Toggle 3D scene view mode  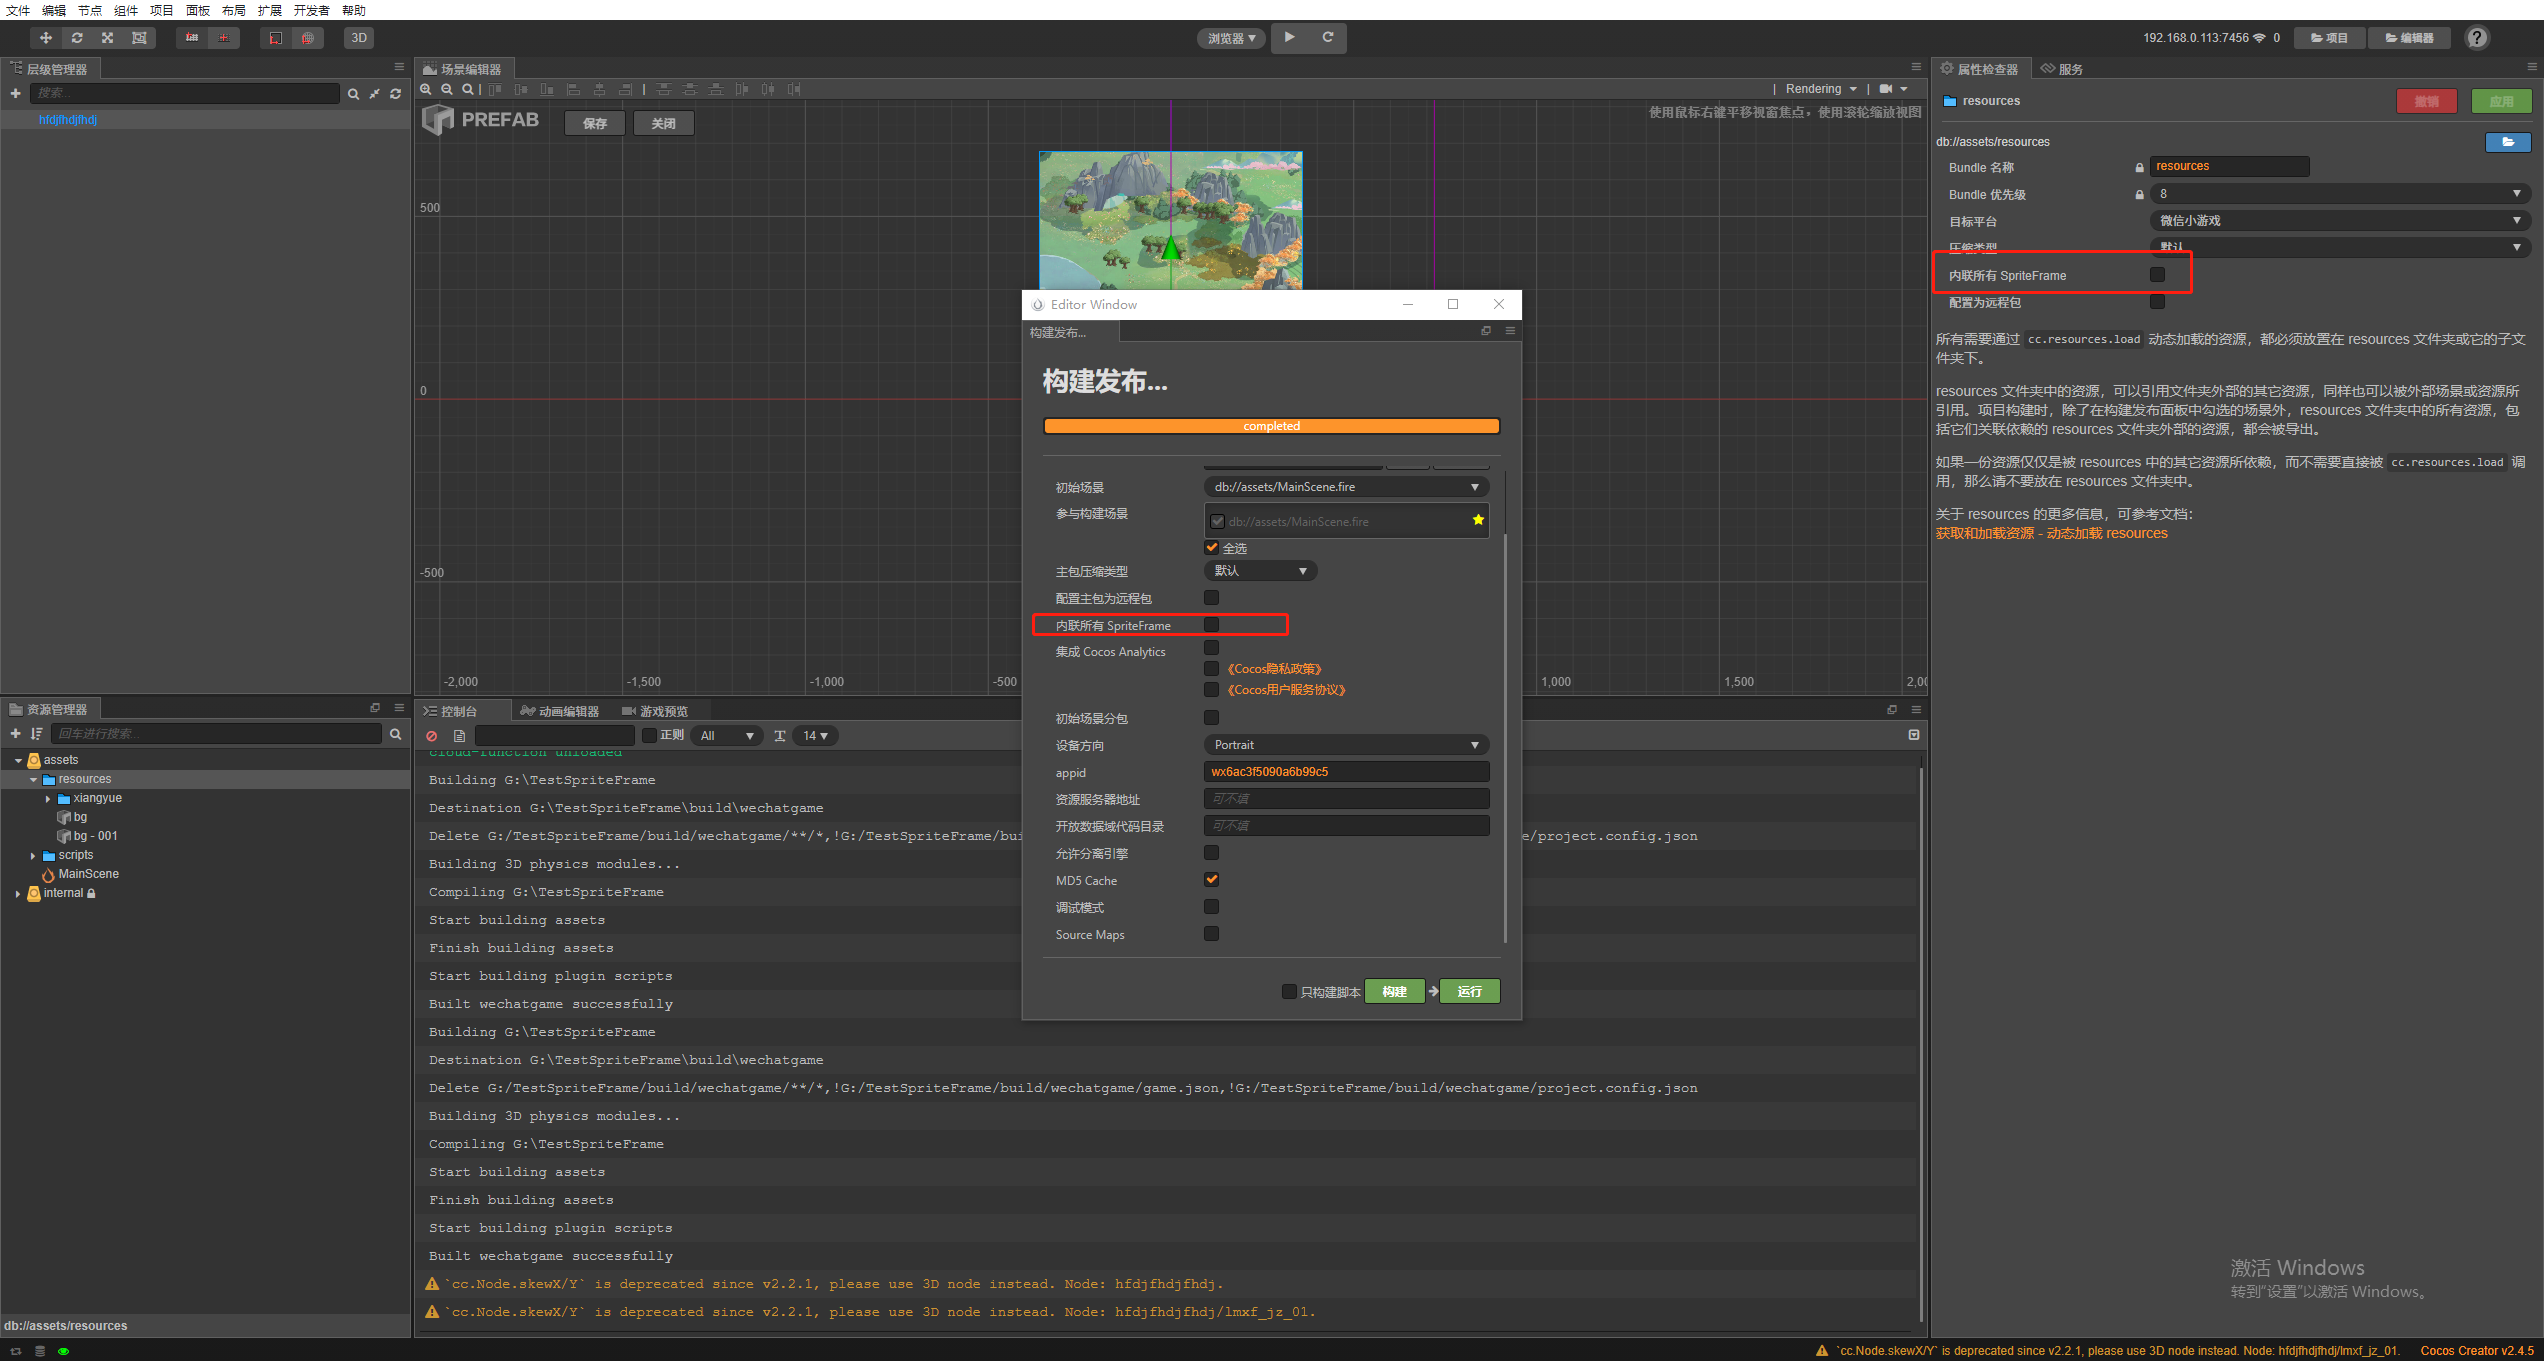tap(359, 38)
